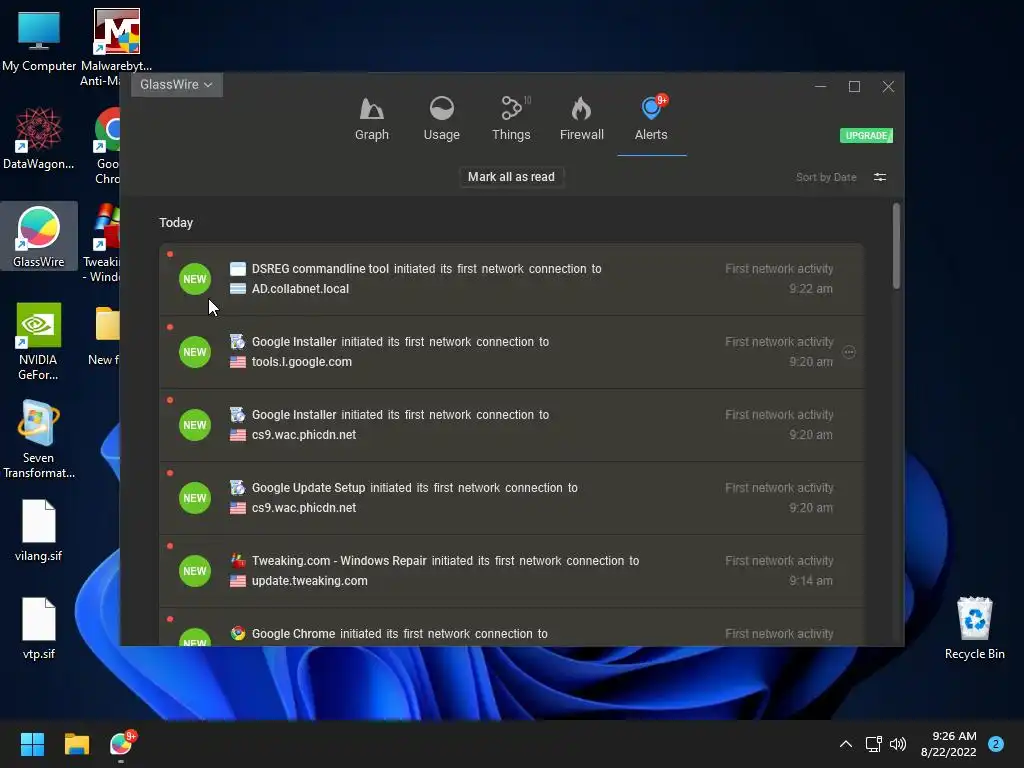Viewport: 1024px width, 768px height.
Task: Click NEW badge on DSREG commandline alert
Action: tap(195, 279)
